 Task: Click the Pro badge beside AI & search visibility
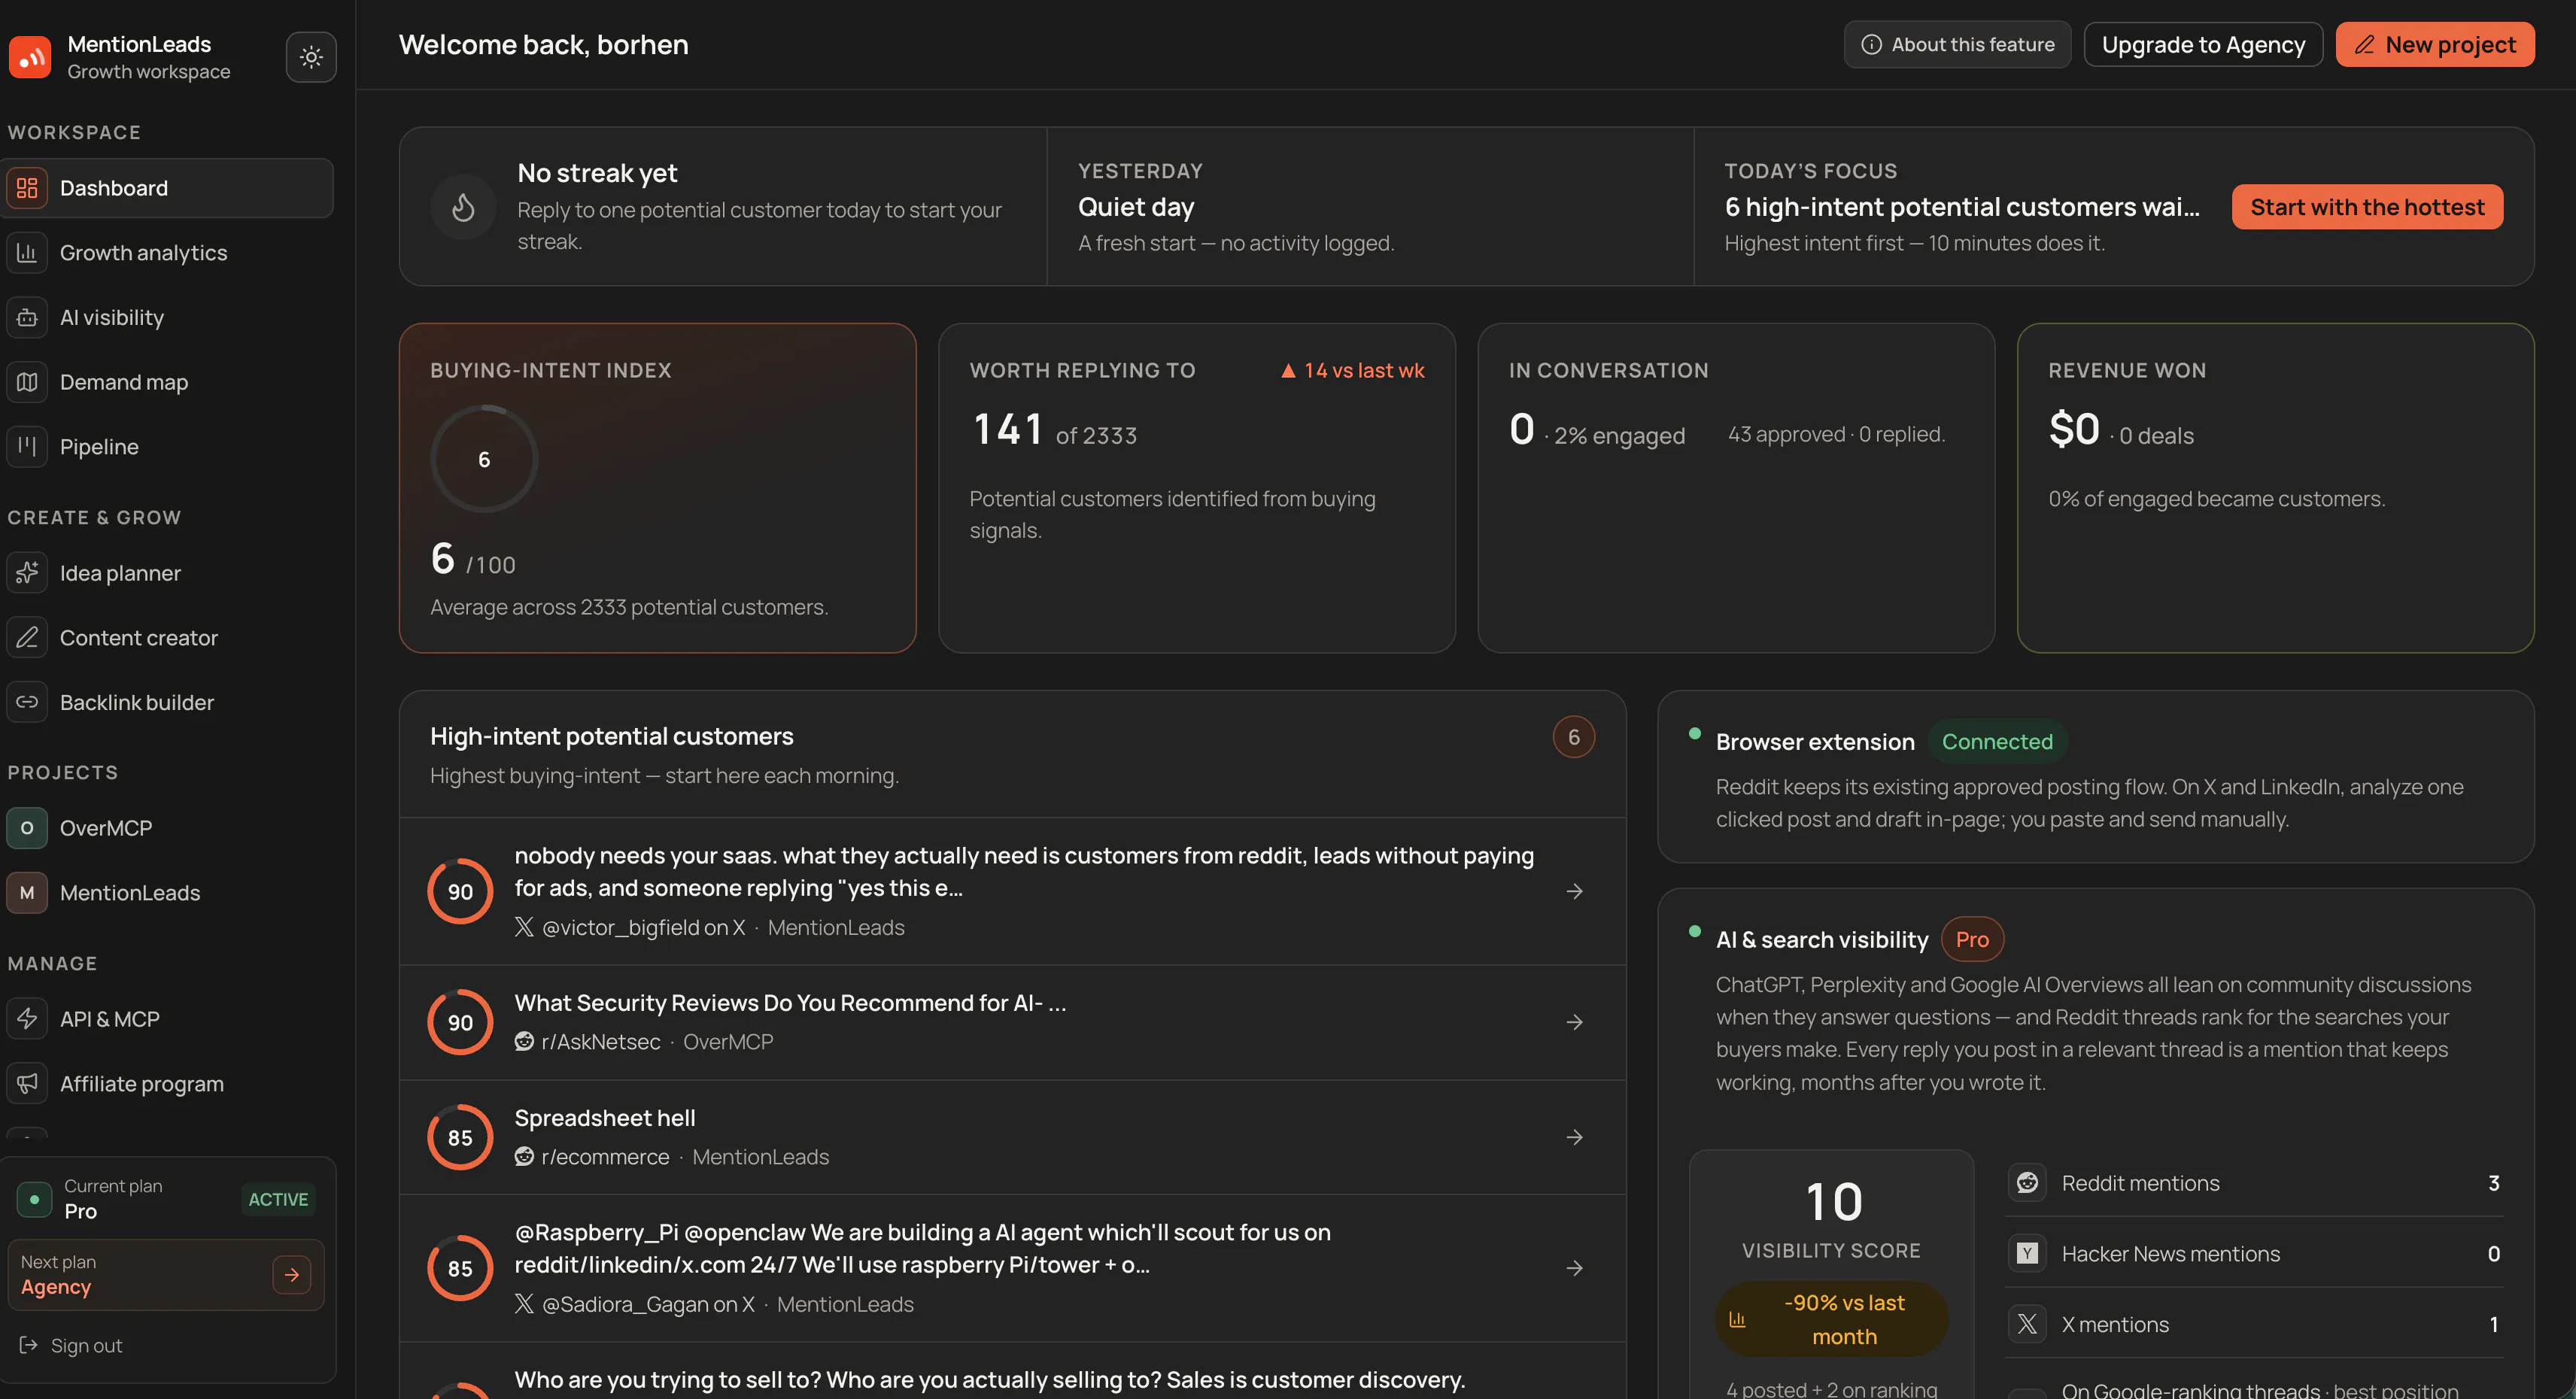1972,939
